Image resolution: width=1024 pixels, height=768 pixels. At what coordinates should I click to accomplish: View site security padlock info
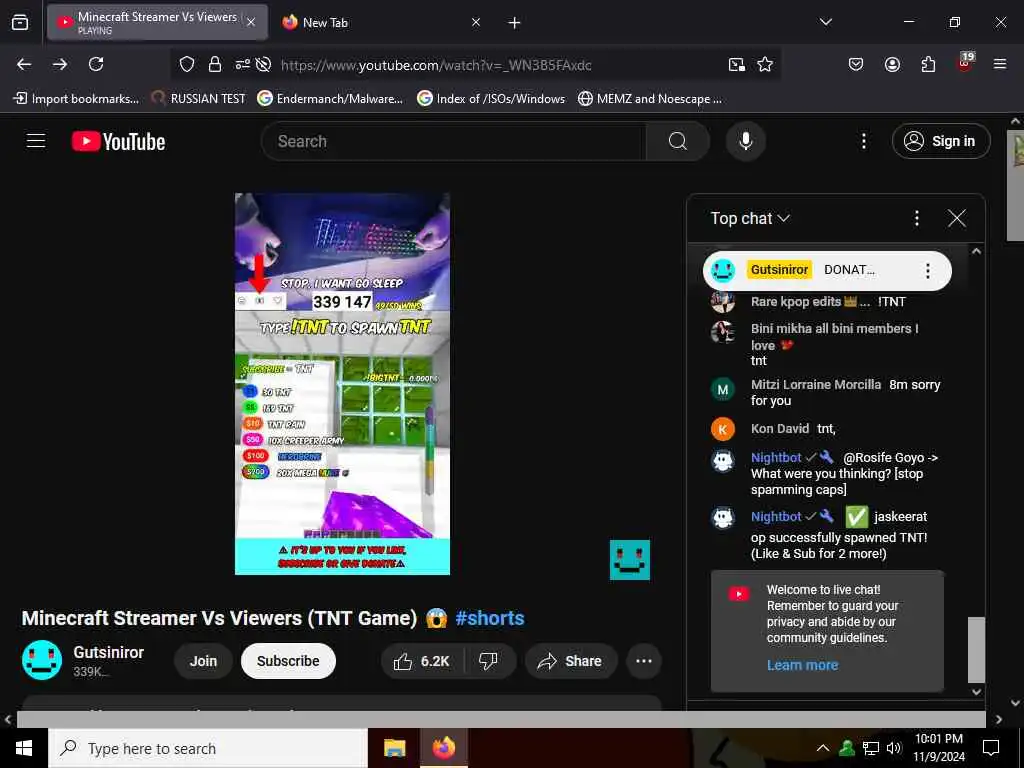[x=215, y=64]
